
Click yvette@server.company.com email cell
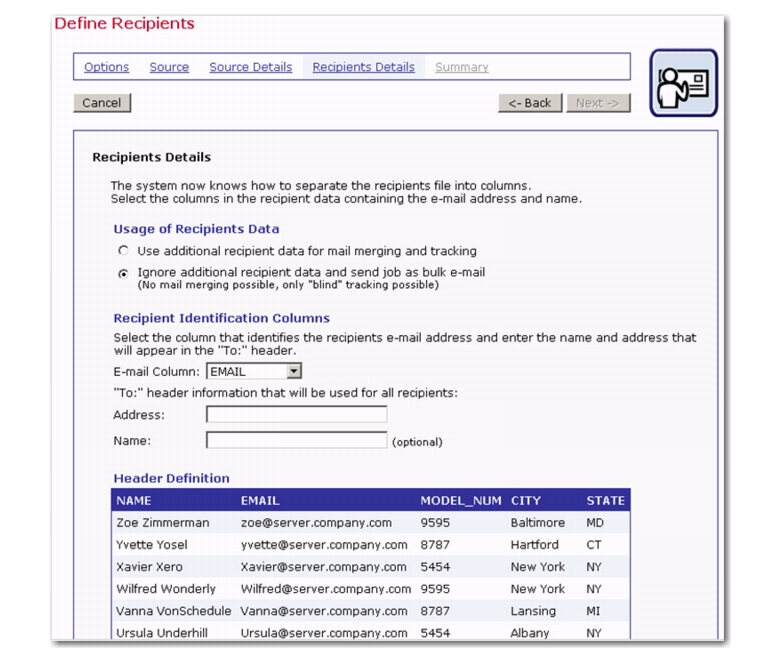tap(324, 545)
